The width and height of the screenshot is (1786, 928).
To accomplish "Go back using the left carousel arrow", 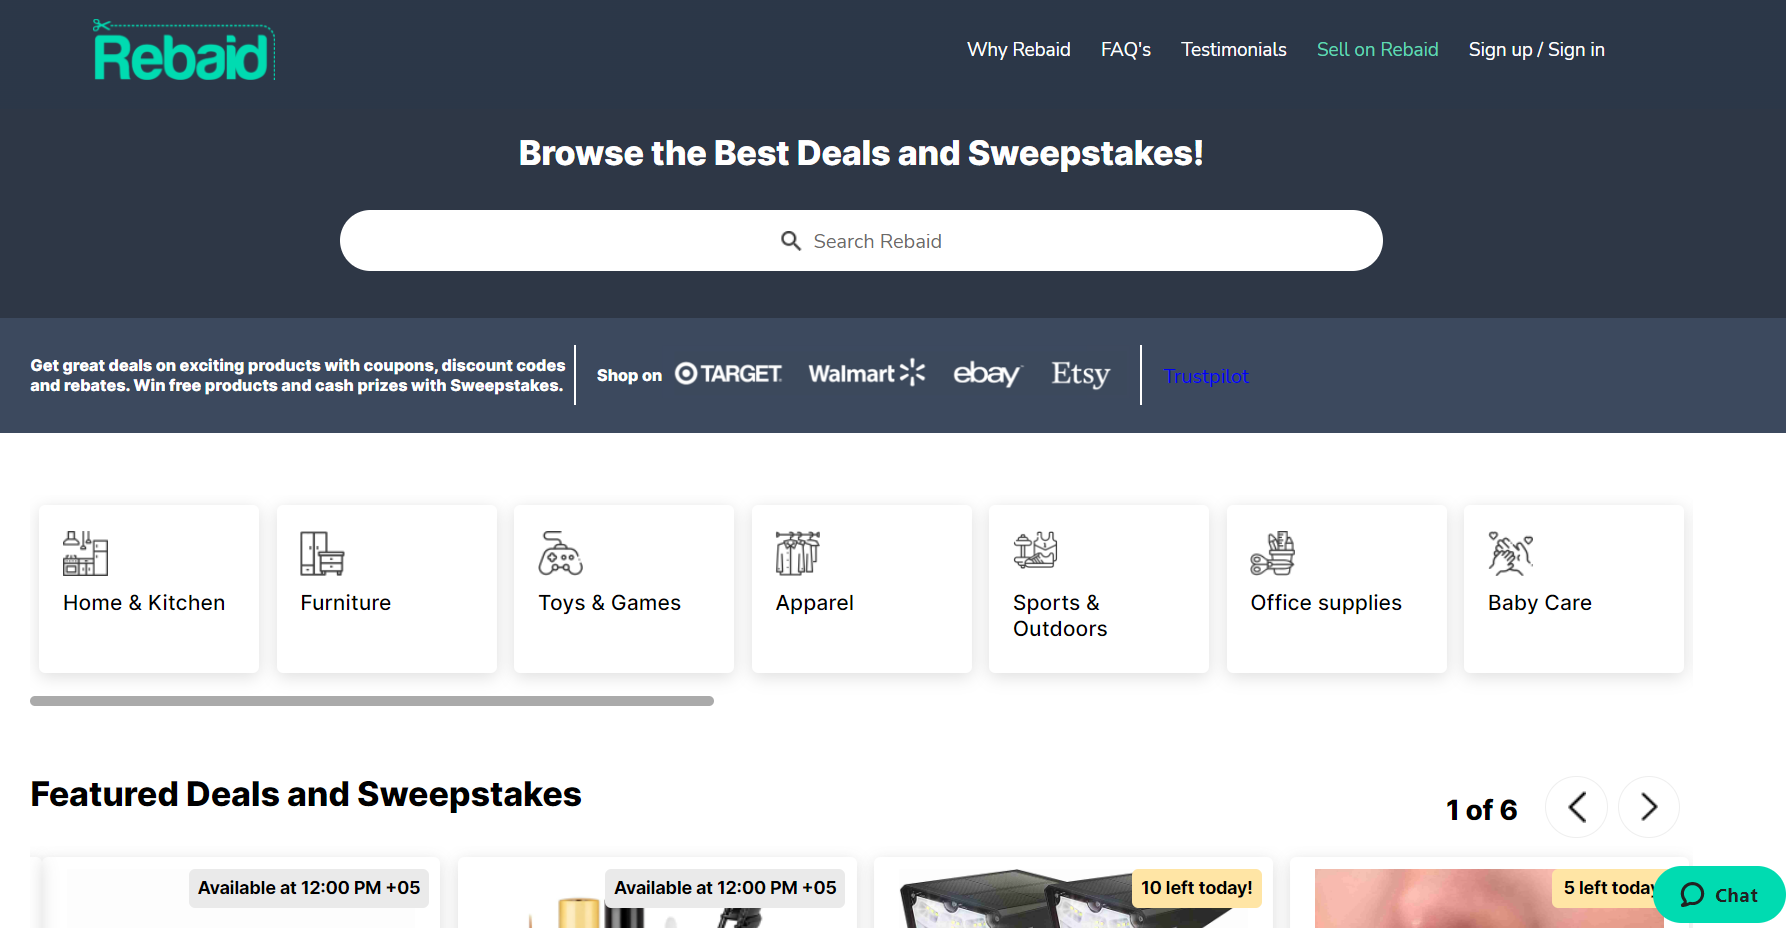I will 1576,807.
